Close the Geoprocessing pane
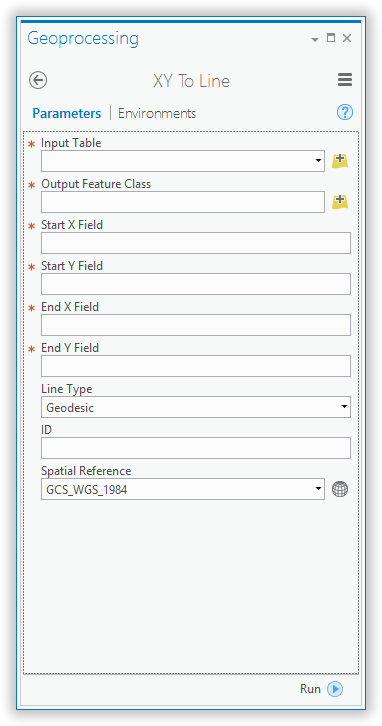Image resolution: width=382 pixels, height=726 pixels. pyautogui.click(x=347, y=38)
